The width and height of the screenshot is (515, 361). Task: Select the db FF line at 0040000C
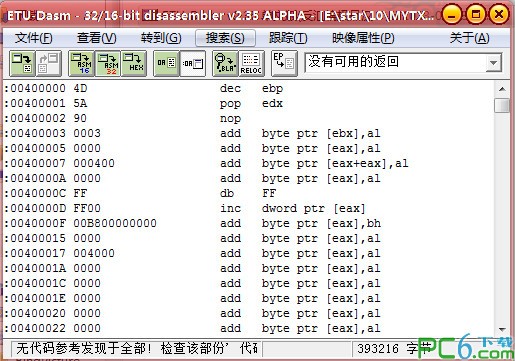(x=248, y=193)
